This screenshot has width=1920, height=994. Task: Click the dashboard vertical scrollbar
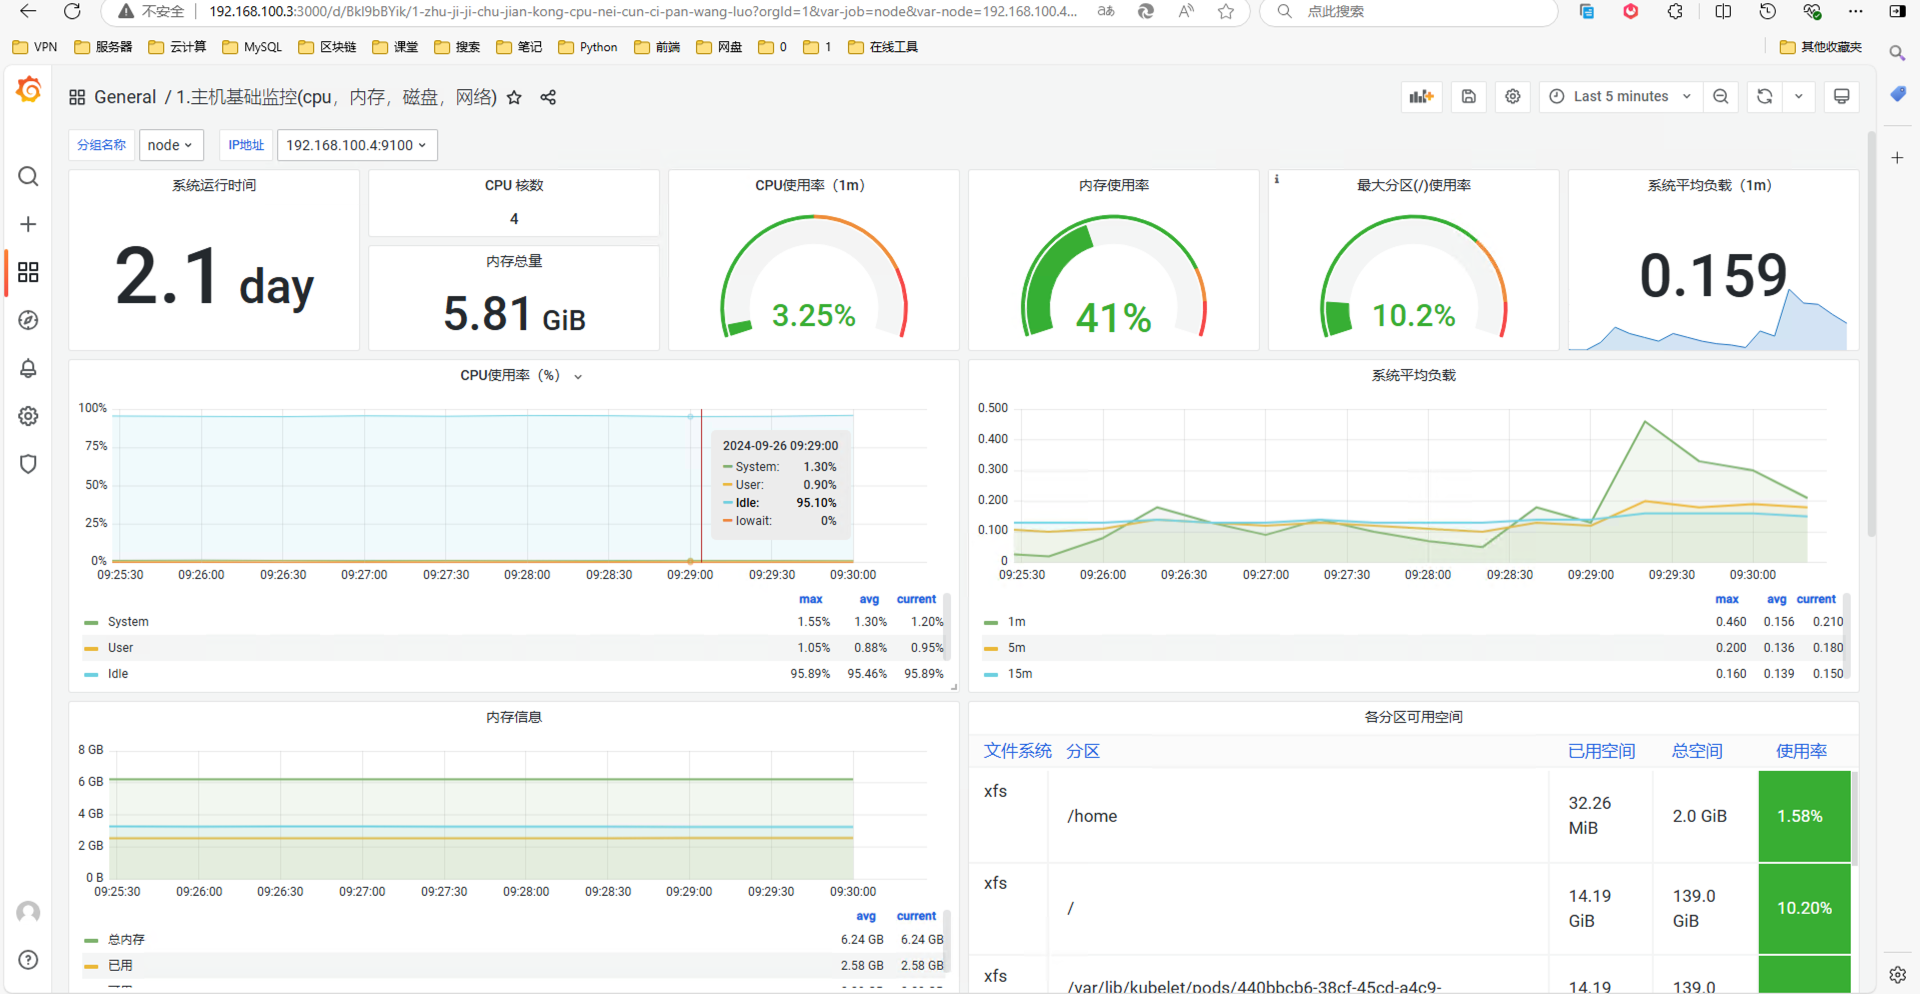(x=1871, y=335)
